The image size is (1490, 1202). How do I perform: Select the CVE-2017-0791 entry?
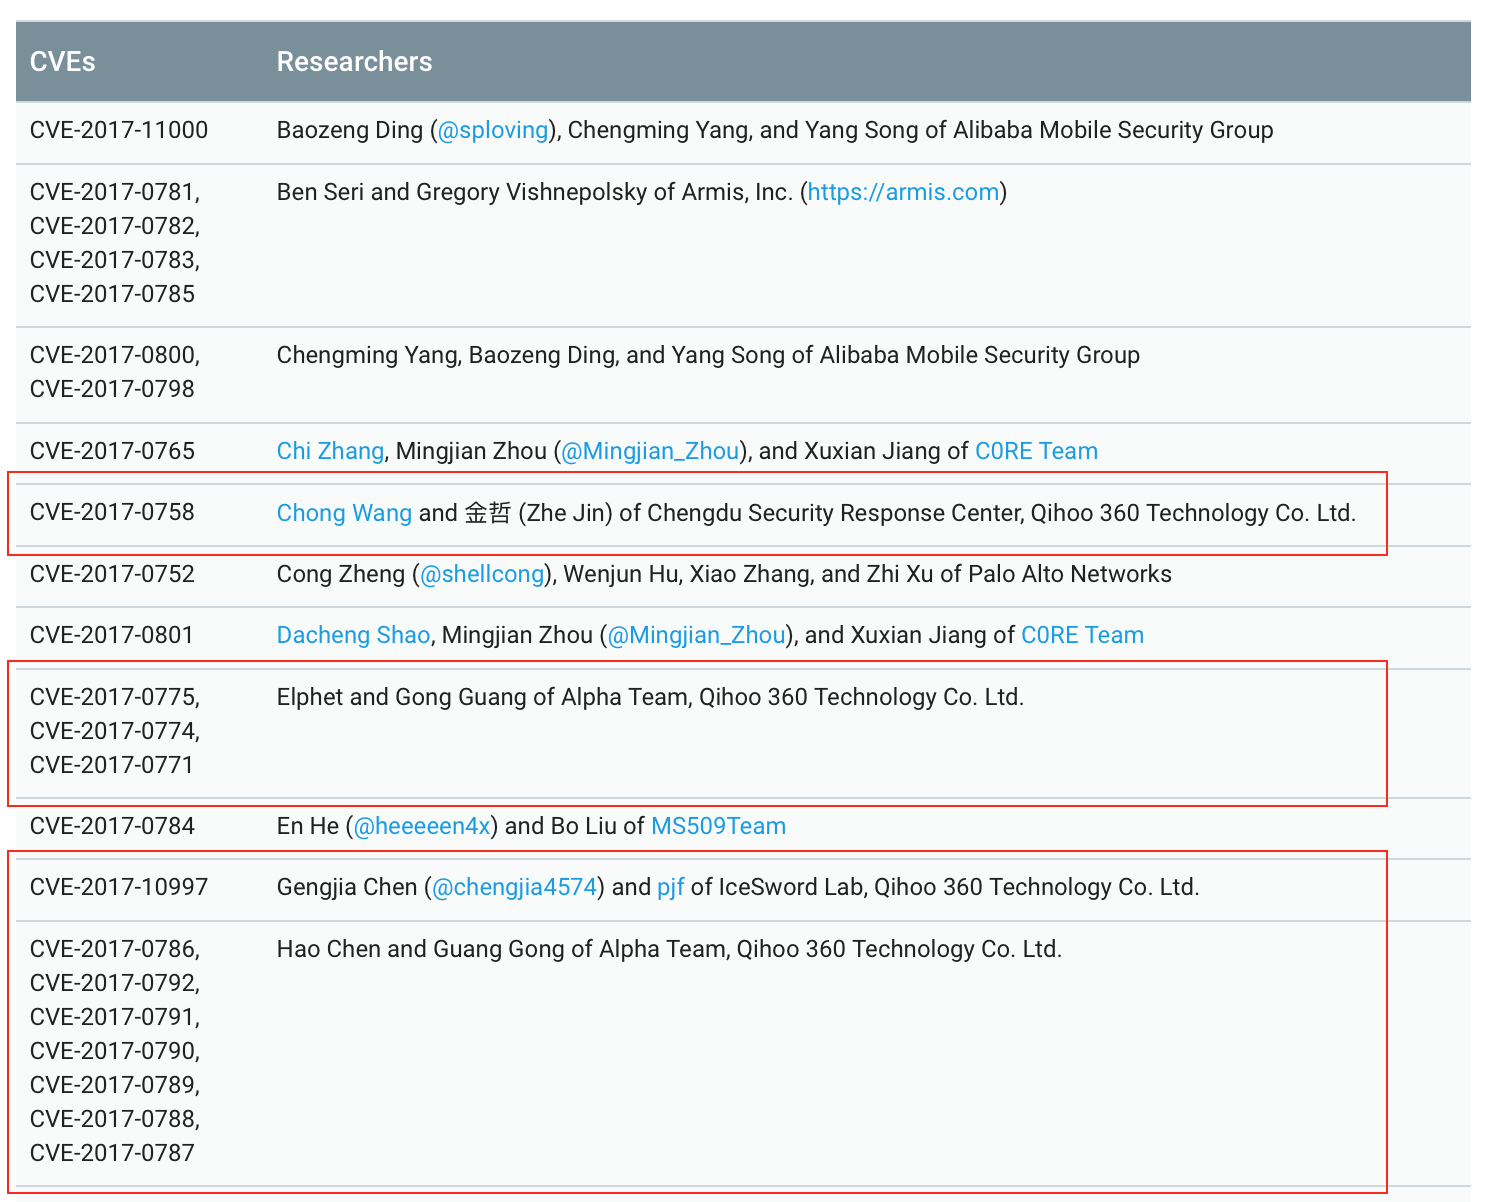[115, 1017]
